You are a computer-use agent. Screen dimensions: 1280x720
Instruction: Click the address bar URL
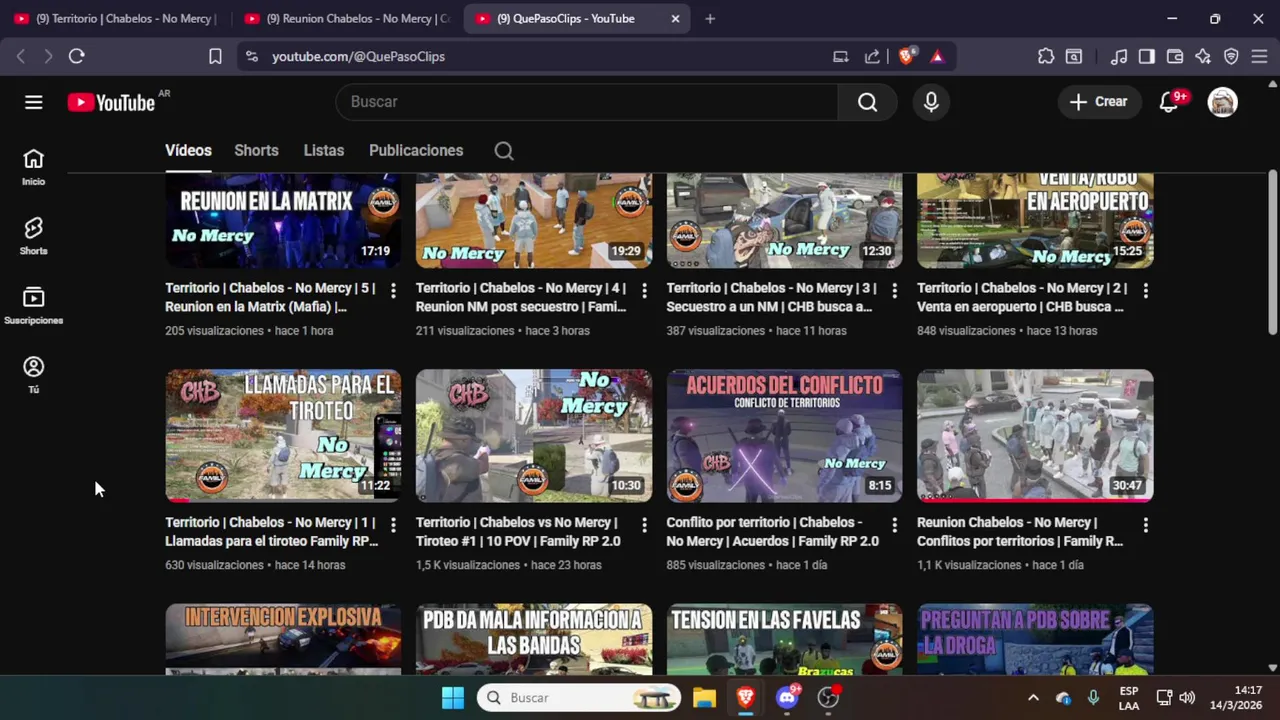(358, 57)
